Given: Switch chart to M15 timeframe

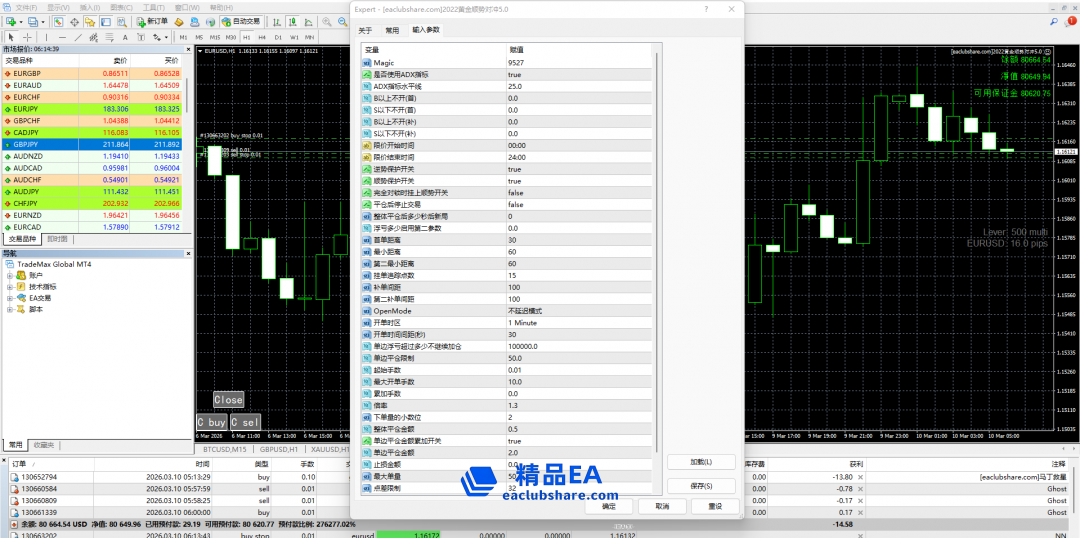Looking at the screenshot, I should point(215,37).
